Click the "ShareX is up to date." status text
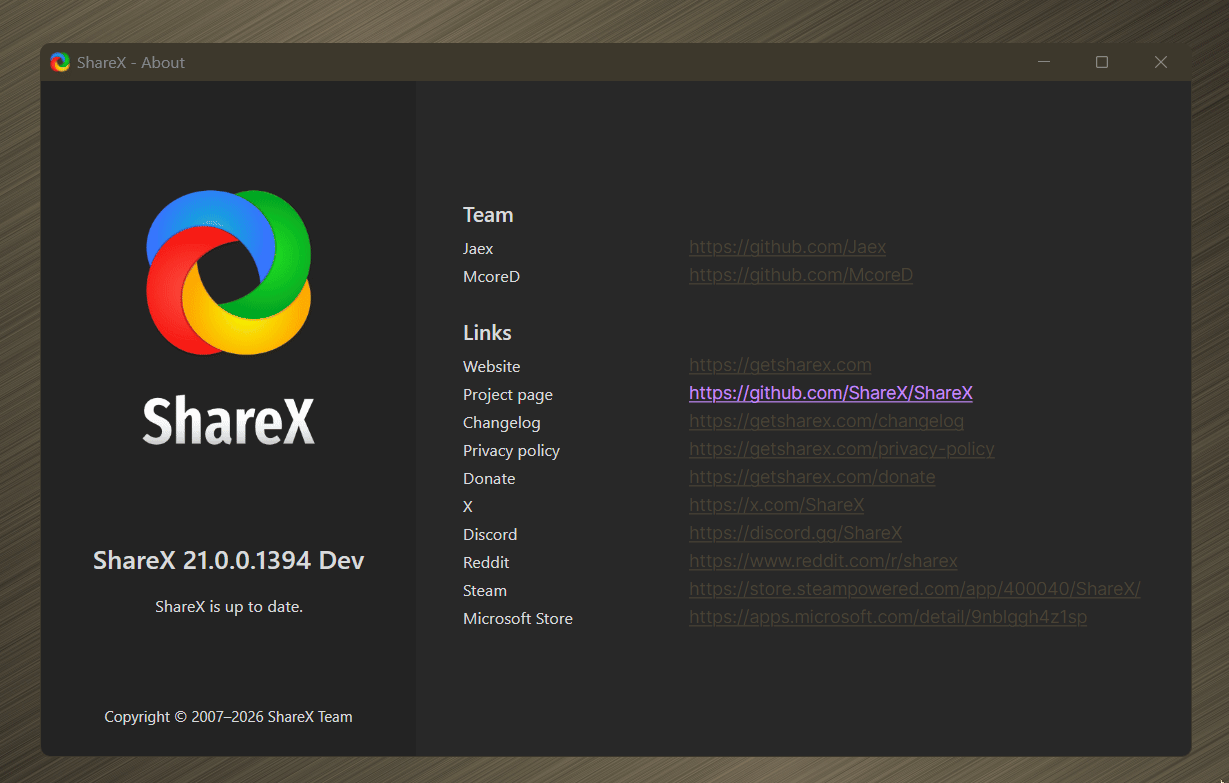The height and width of the screenshot is (783, 1229). pos(229,606)
